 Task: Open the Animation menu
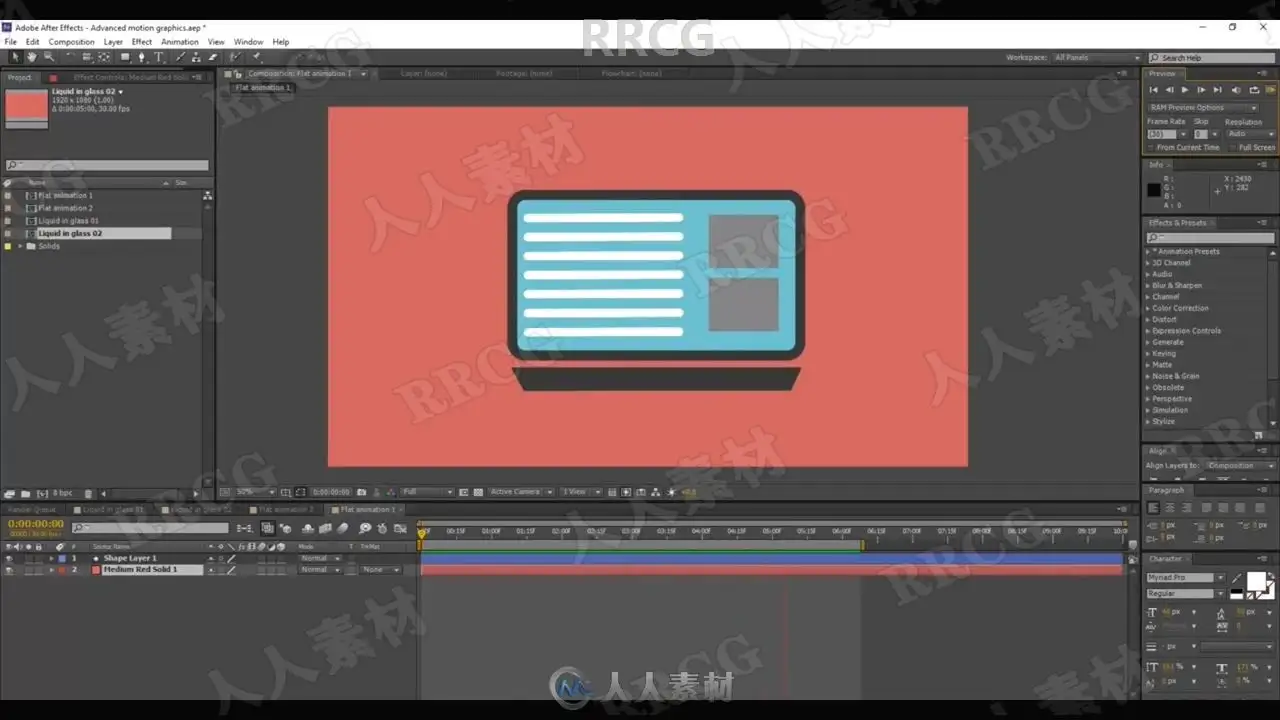180,42
